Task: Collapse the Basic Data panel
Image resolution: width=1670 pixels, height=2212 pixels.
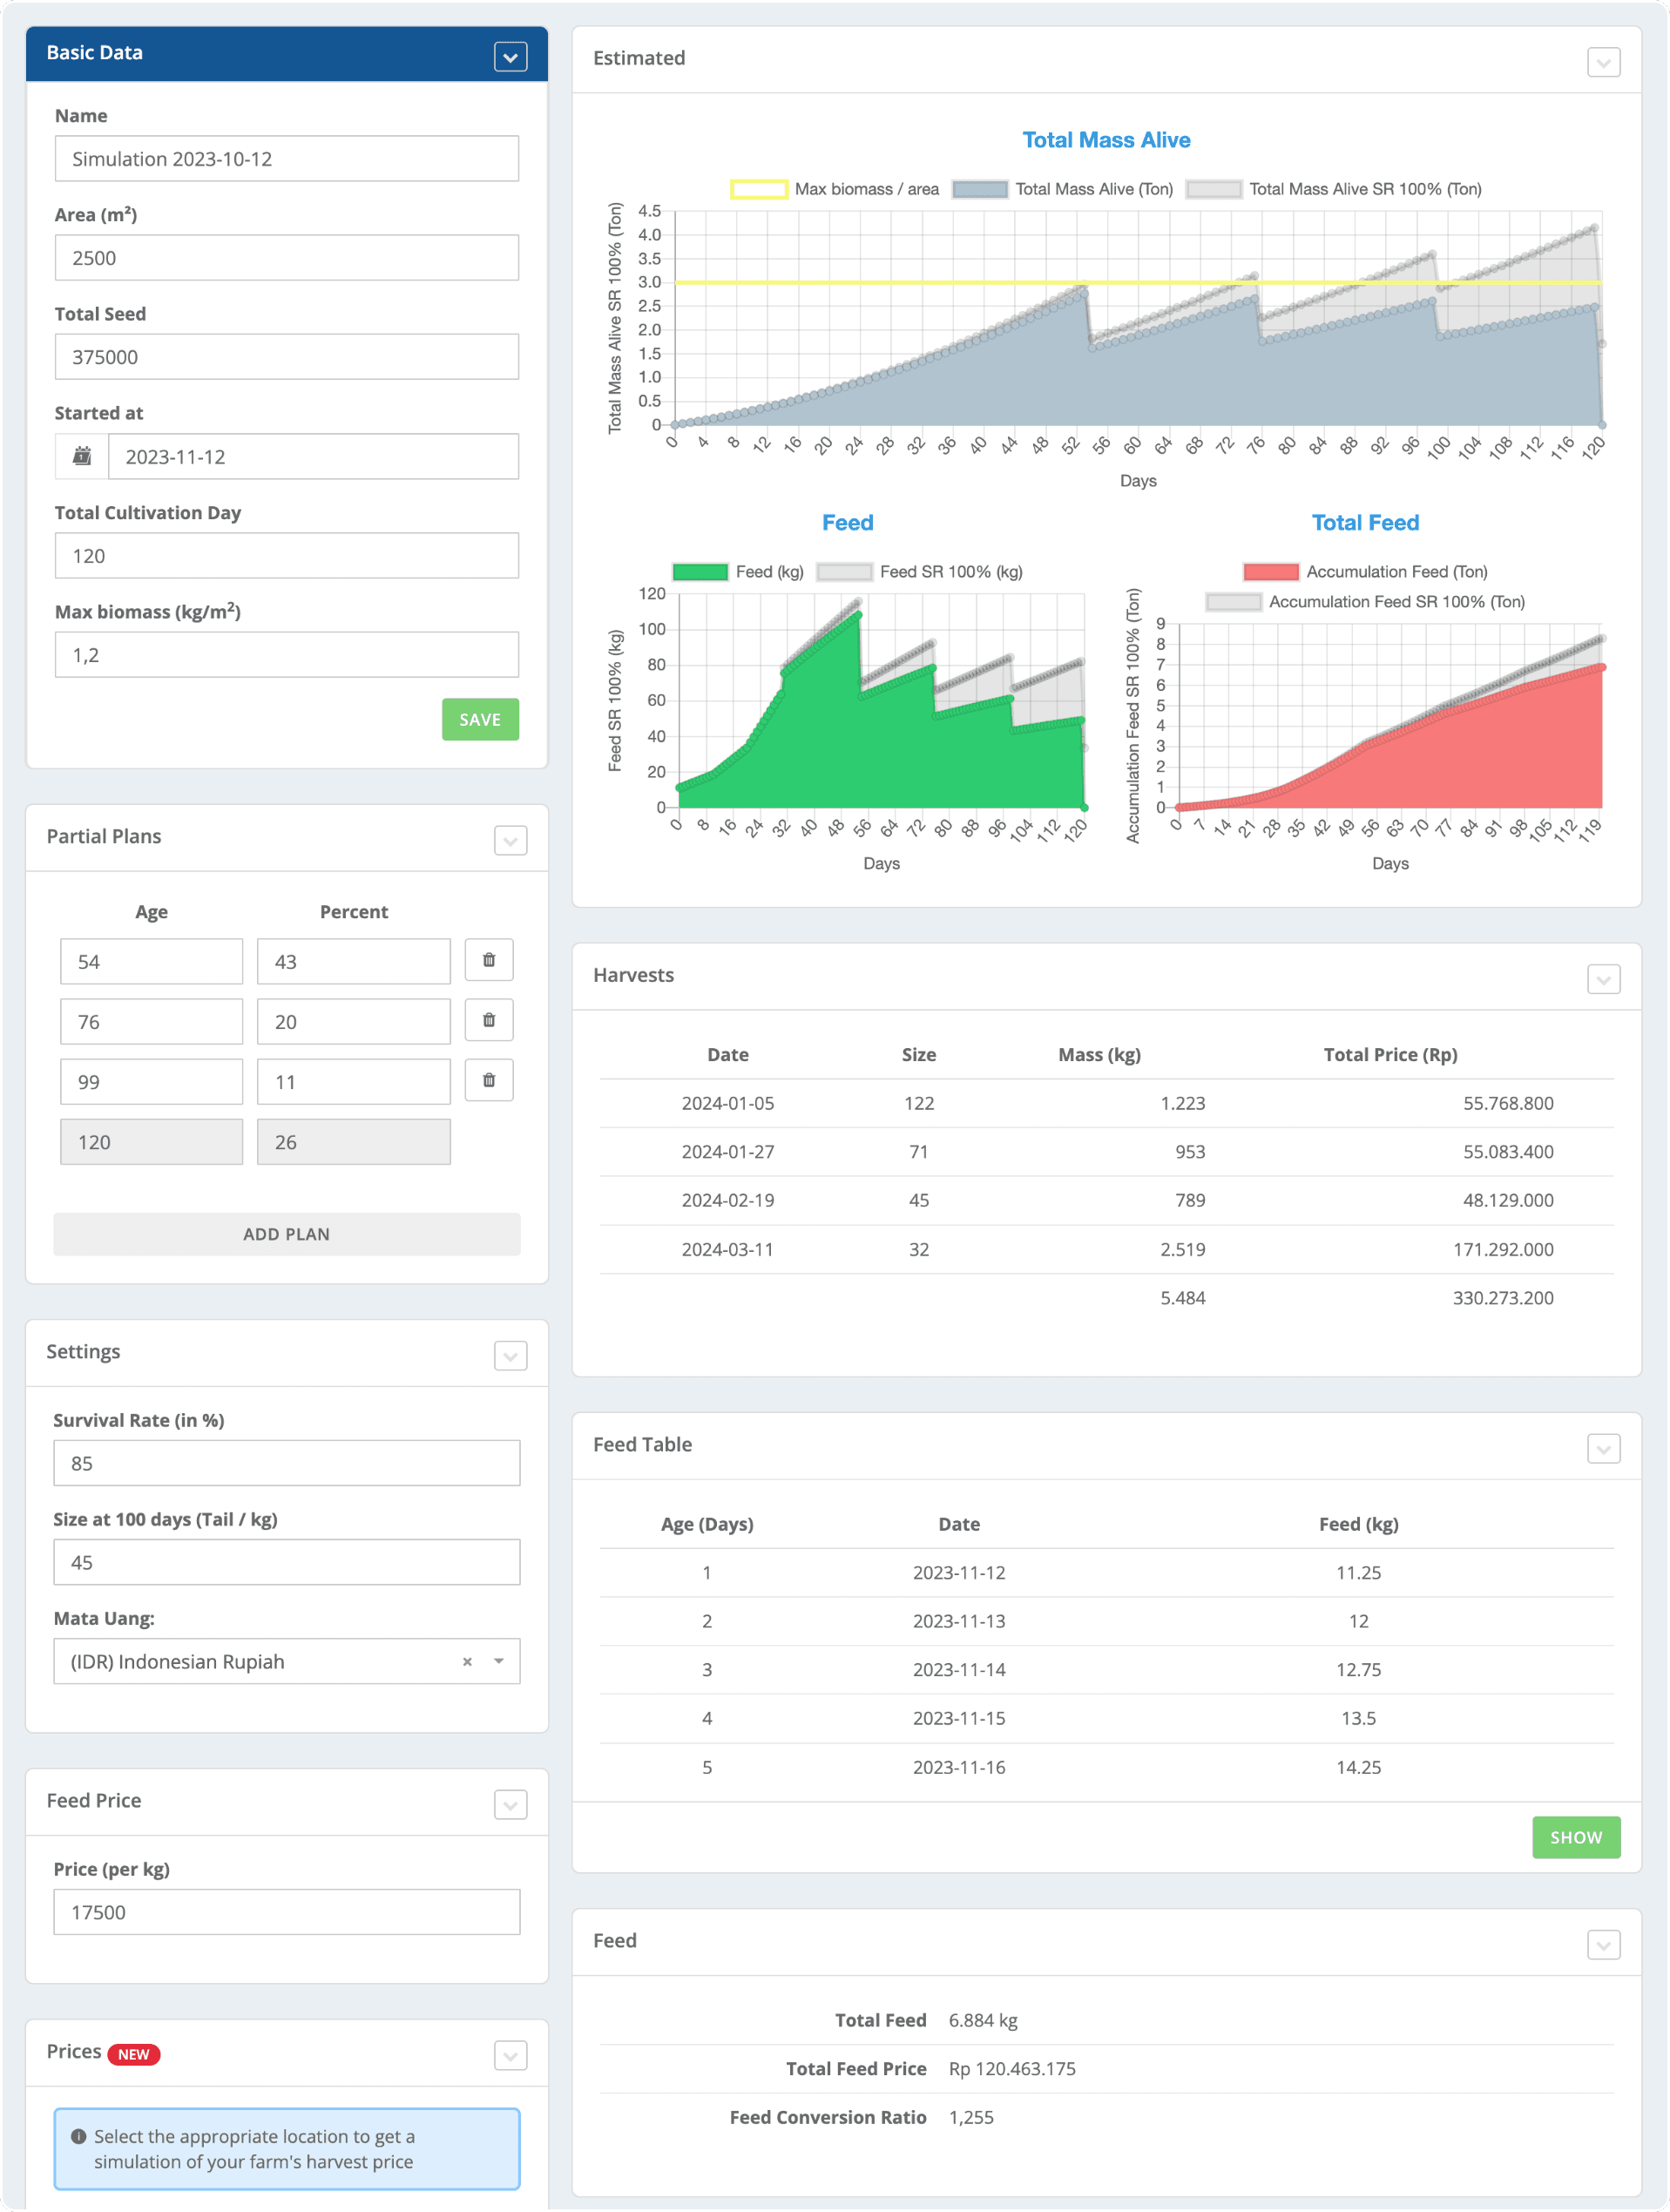Action: pyautogui.click(x=510, y=57)
